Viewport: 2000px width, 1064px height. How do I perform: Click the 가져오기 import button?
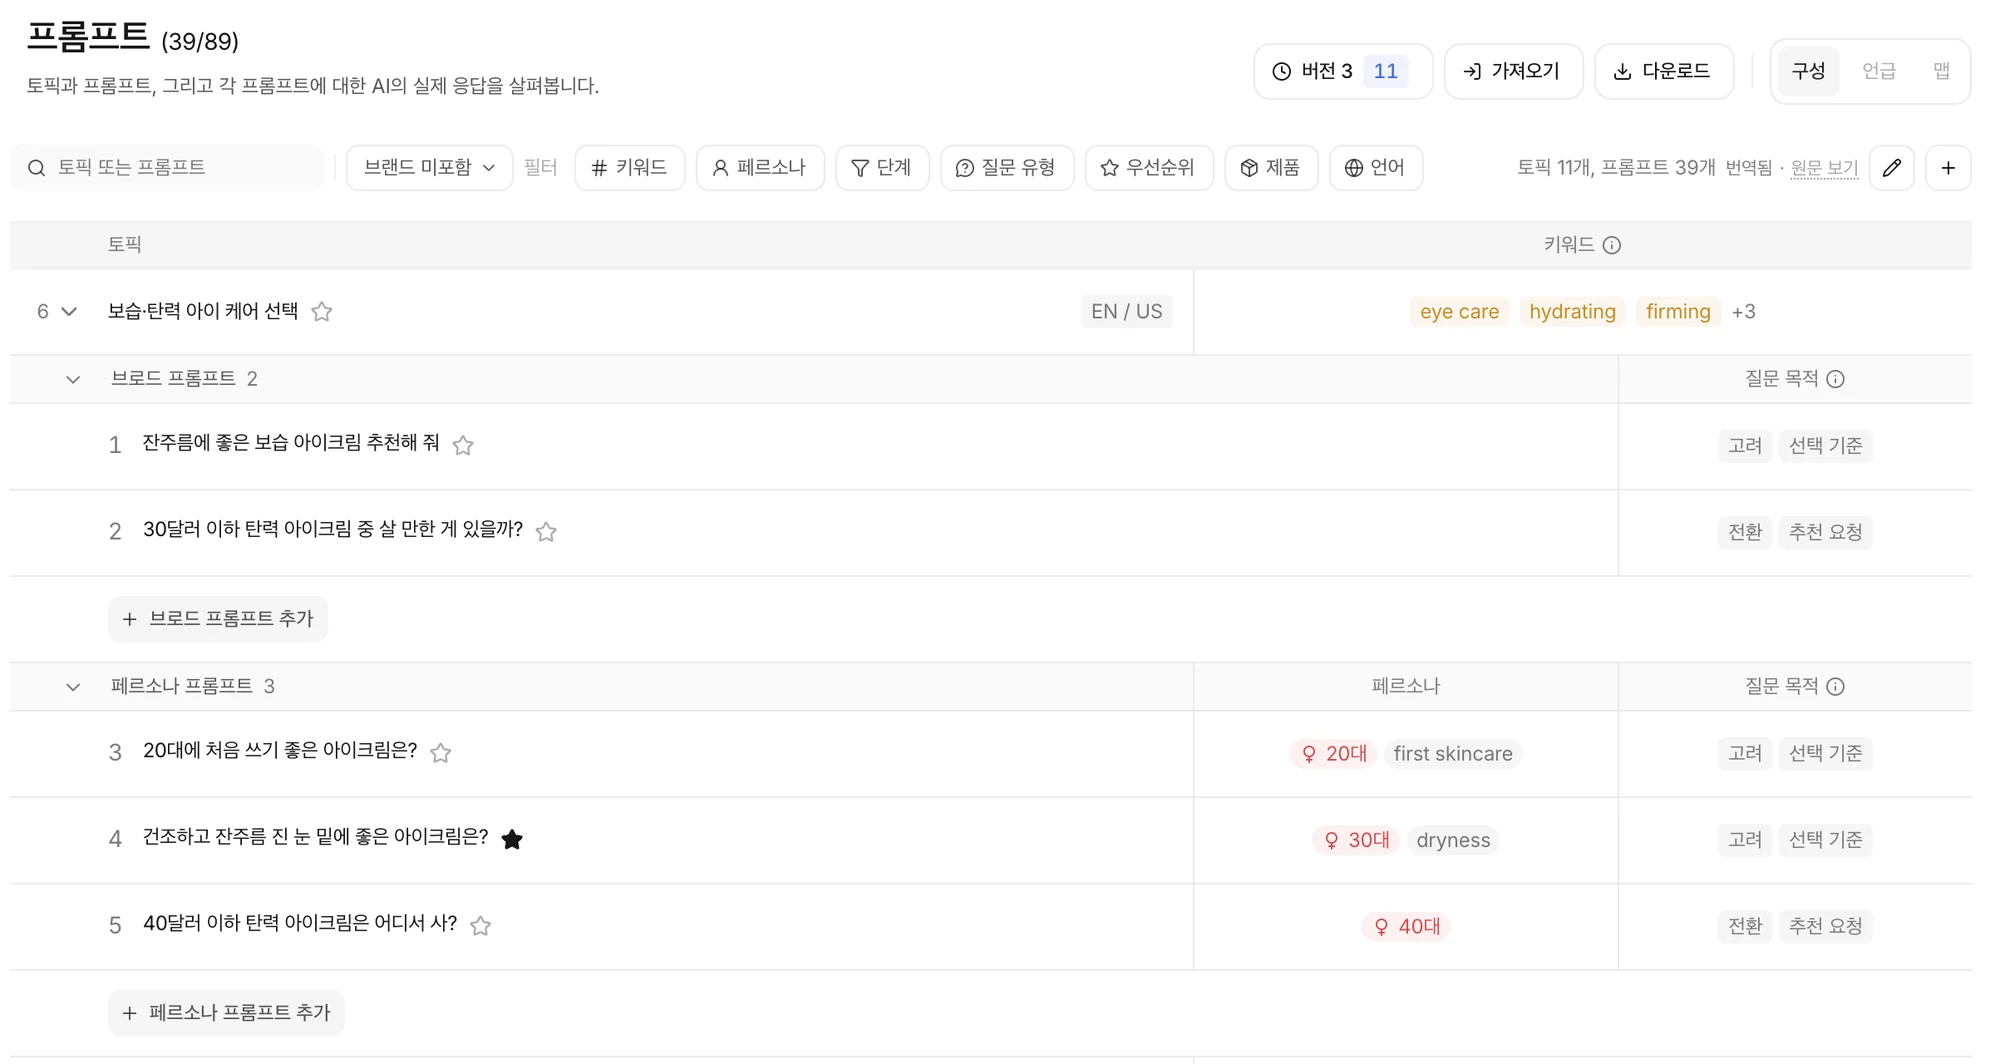(x=1513, y=71)
